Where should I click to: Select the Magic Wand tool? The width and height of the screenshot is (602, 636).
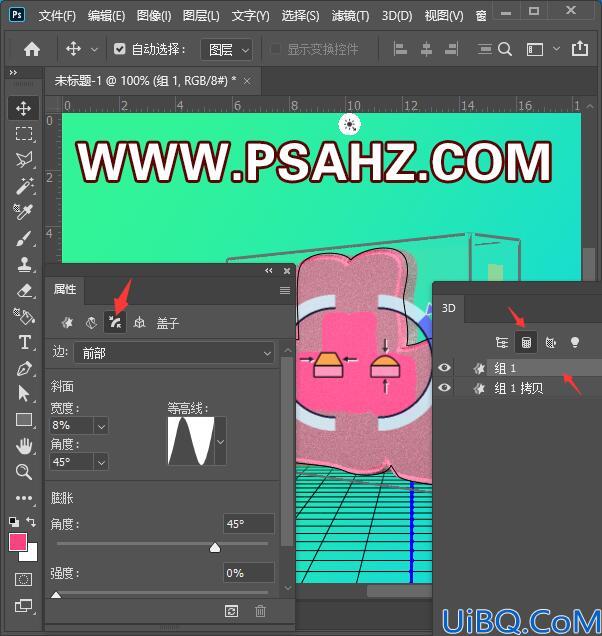[24, 185]
